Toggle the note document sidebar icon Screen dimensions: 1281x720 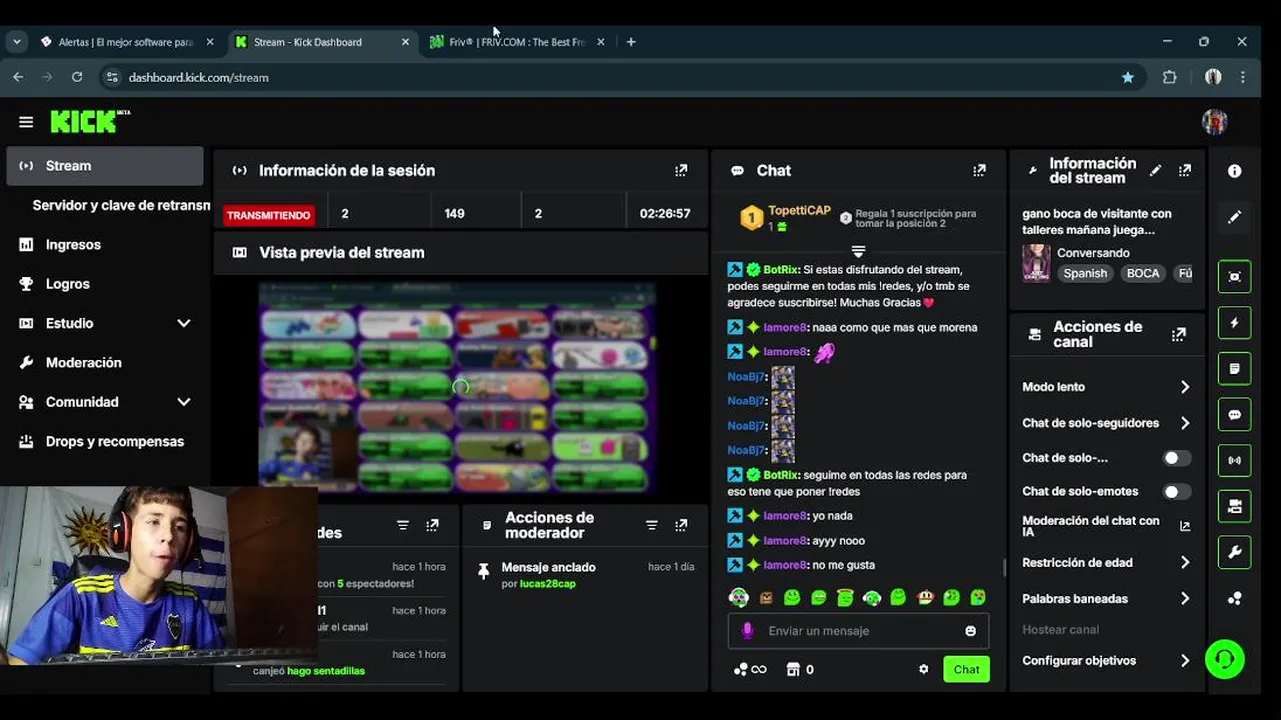click(1235, 369)
